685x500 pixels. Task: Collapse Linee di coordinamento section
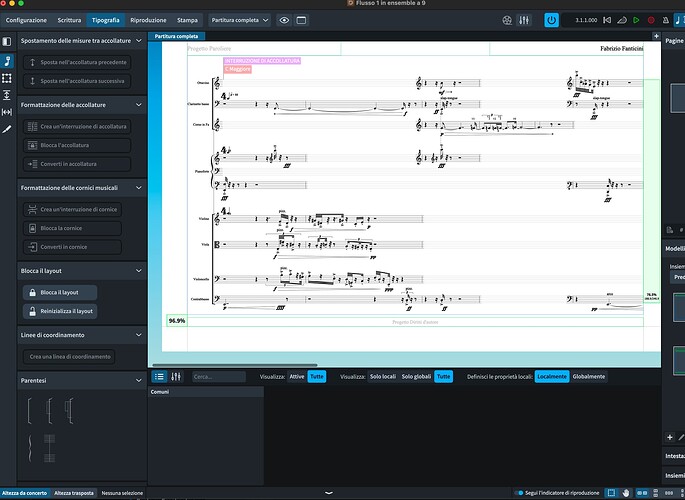pyautogui.click(x=138, y=335)
